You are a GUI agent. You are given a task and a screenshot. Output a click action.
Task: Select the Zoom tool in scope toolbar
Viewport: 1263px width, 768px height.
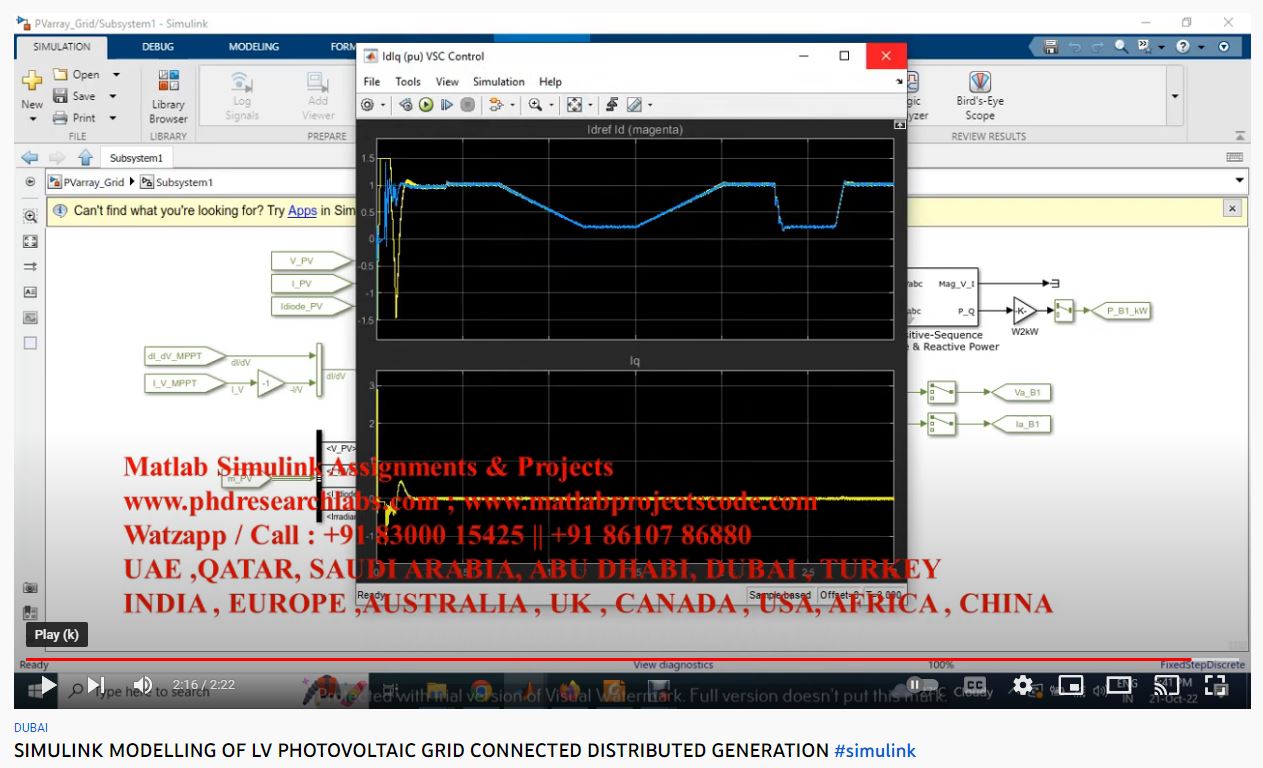tap(536, 104)
